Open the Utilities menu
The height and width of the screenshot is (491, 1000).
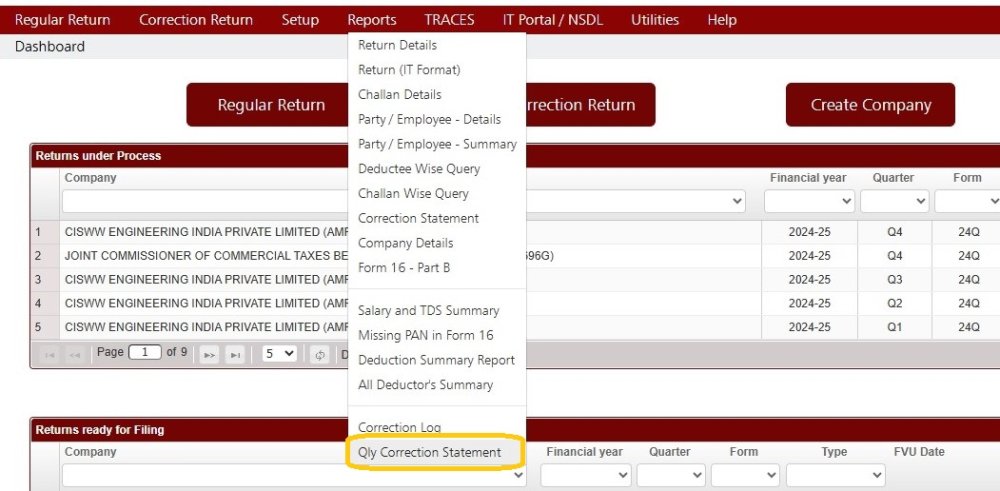tap(654, 20)
